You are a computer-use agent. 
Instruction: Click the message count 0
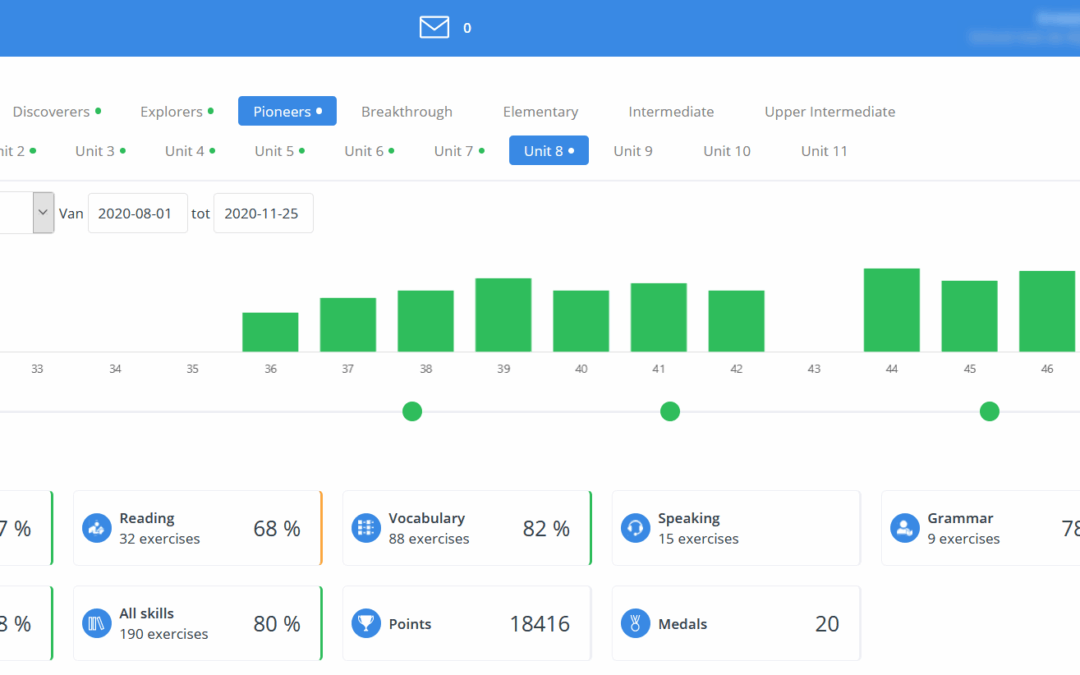click(x=467, y=28)
